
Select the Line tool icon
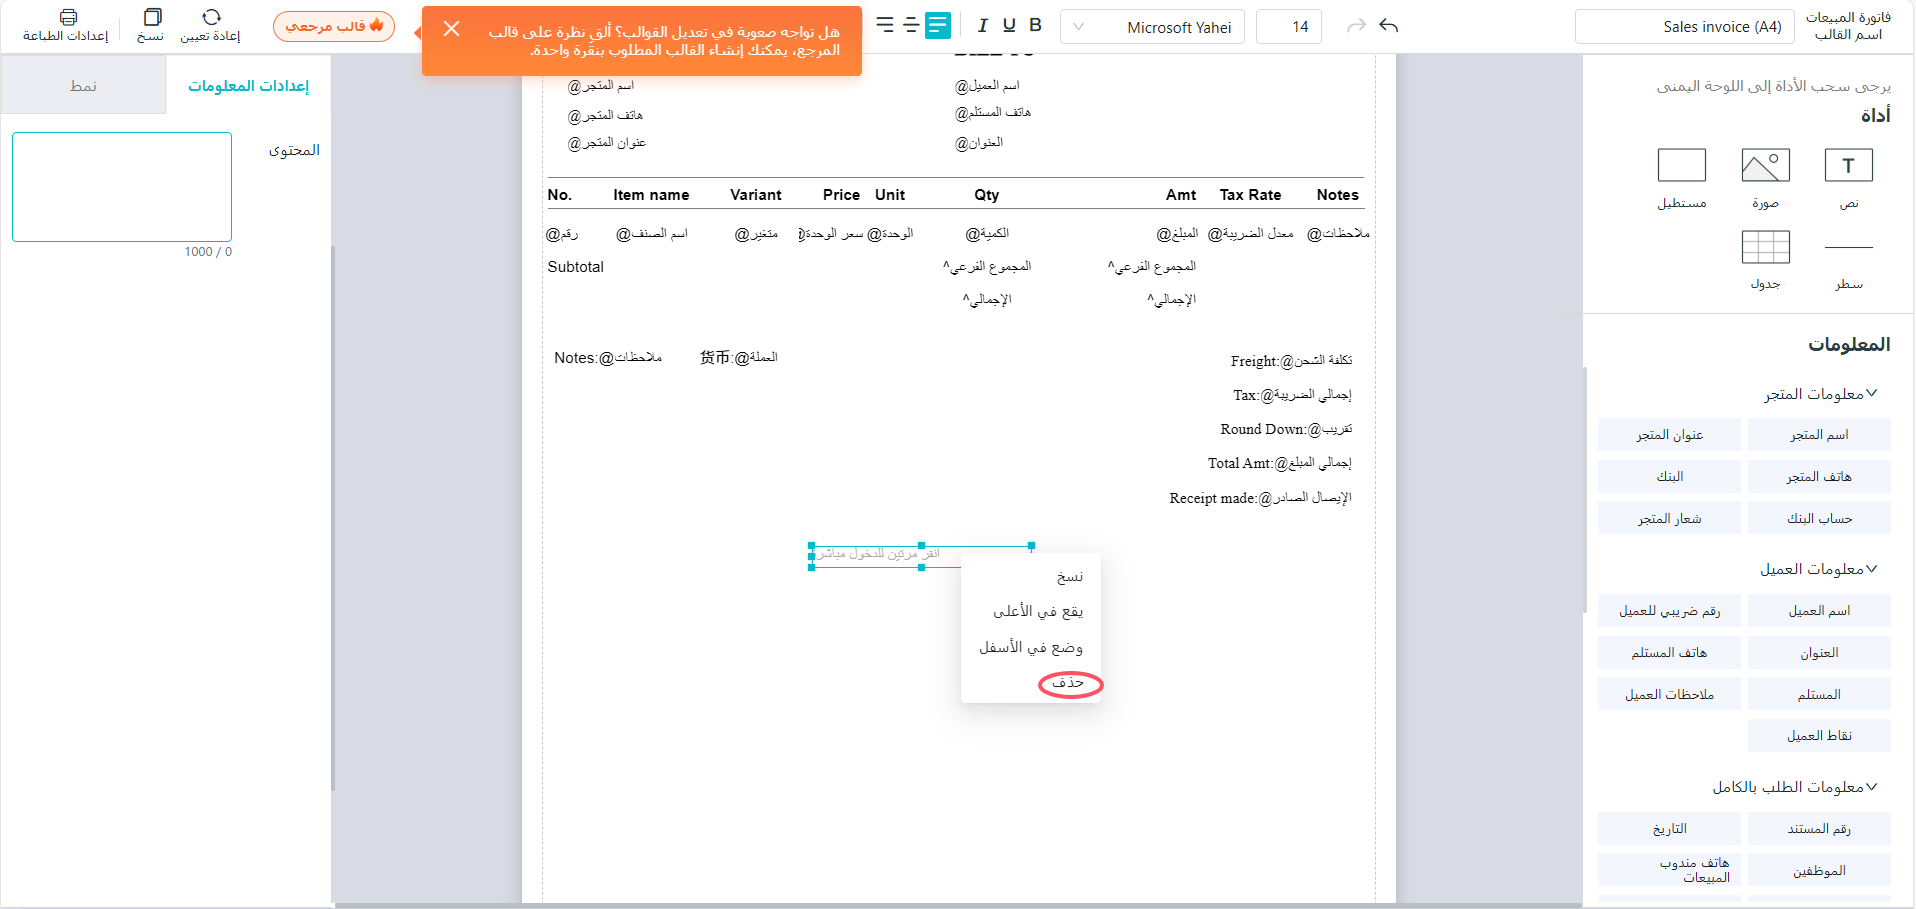pyautogui.click(x=1848, y=247)
